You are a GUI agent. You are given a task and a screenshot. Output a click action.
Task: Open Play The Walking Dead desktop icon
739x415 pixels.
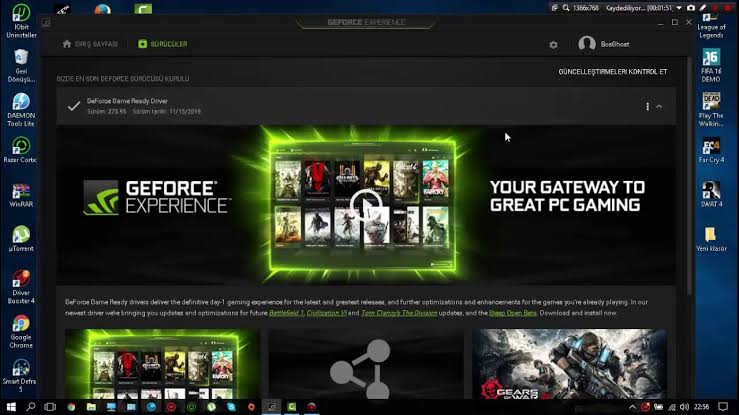pyautogui.click(x=711, y=110)
